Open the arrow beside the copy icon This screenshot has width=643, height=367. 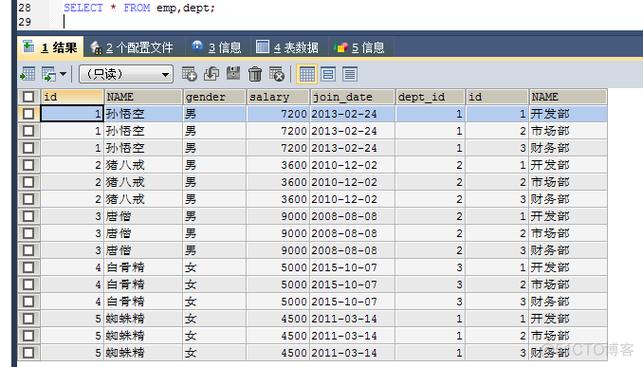(63, 74)
